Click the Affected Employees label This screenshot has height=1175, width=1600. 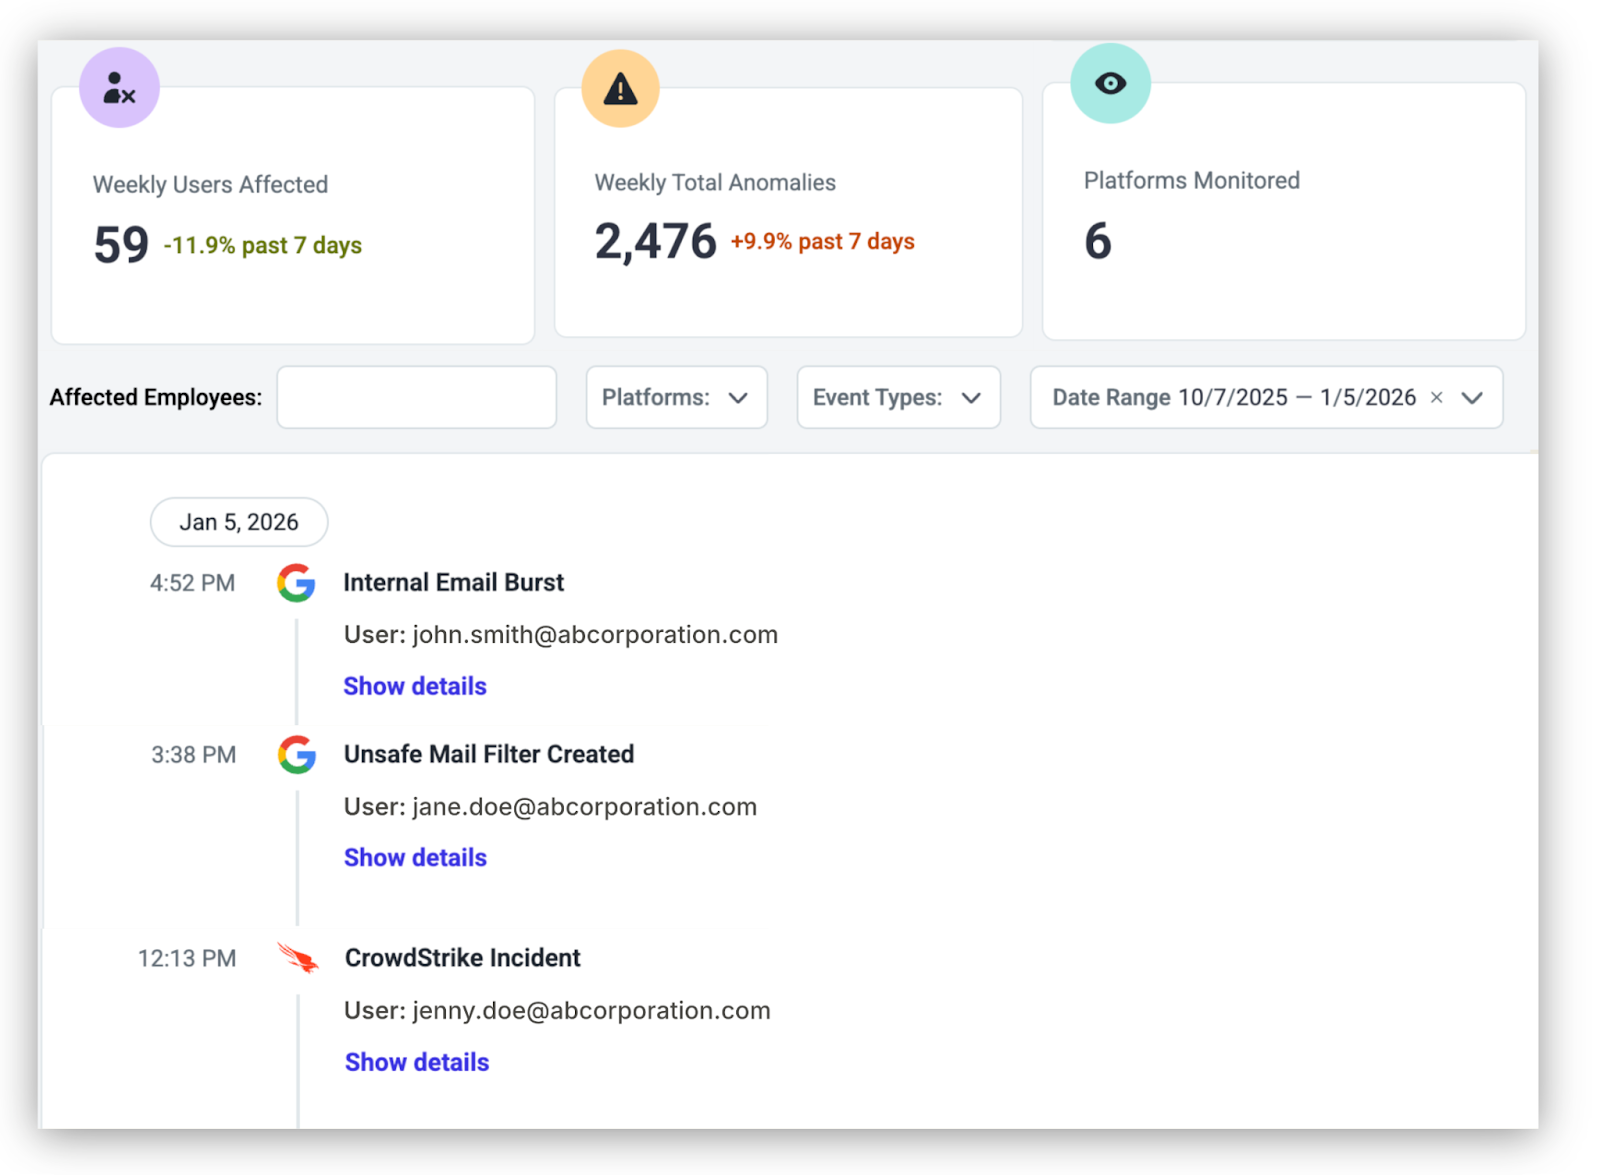pyautogui.click(x=155, y=398)
